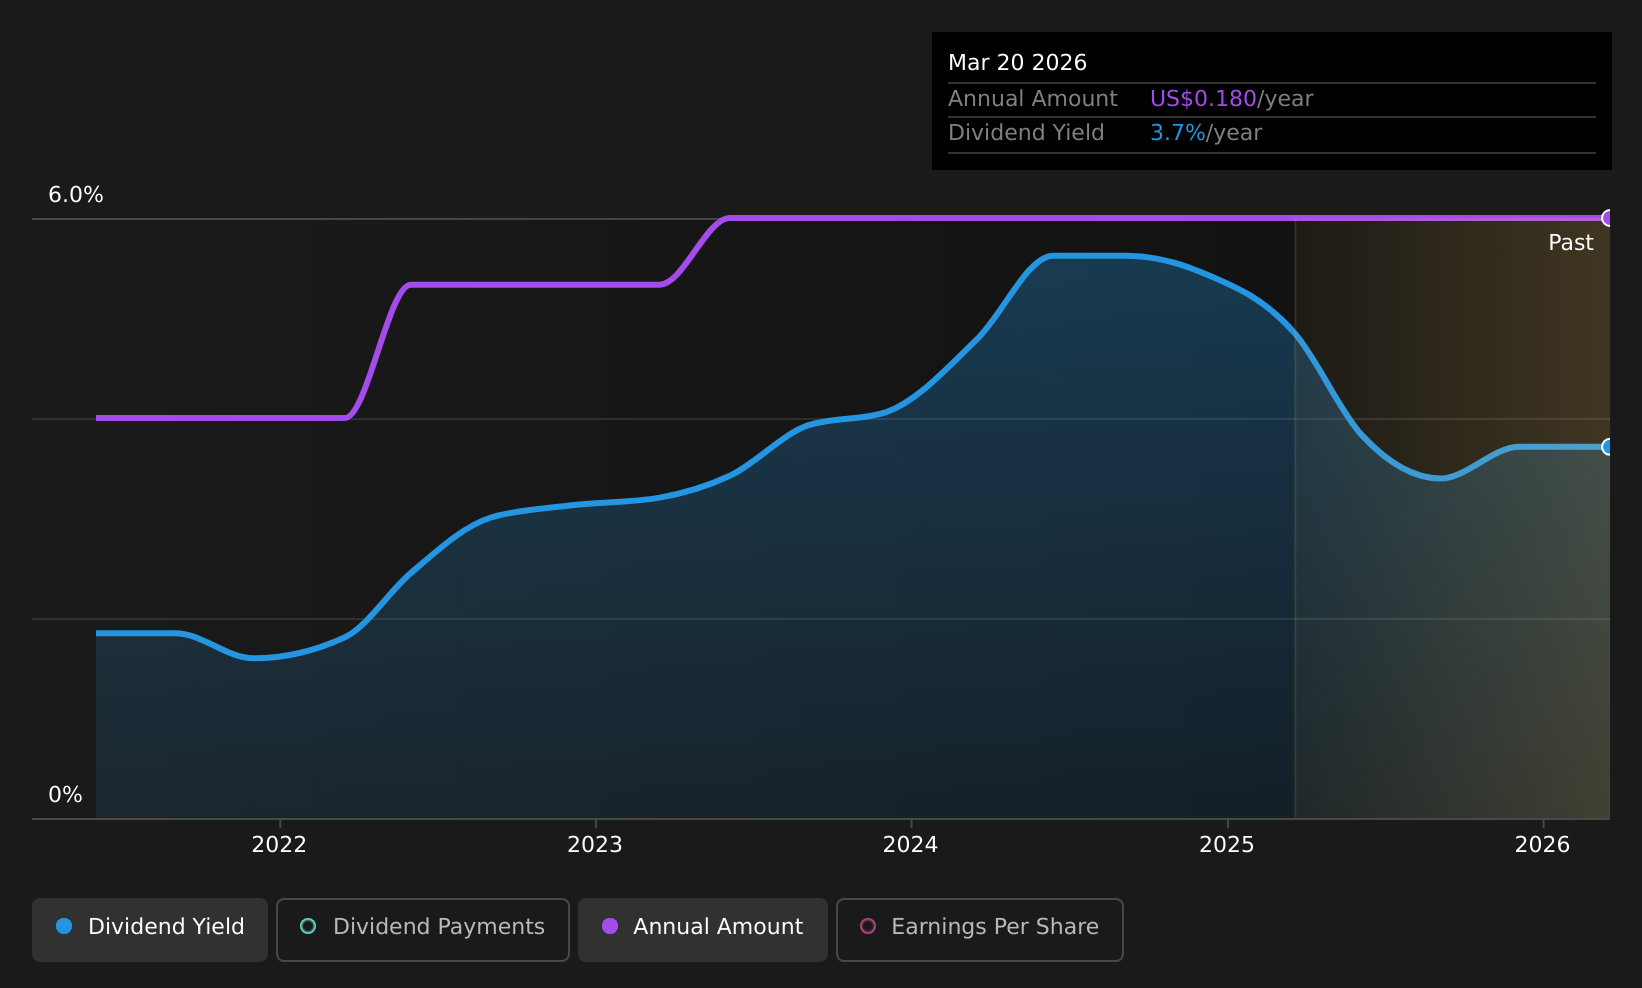The height and width of the screenshot is (988, 1642).
Task: Toggle the Dividend Yield series
Action: pos(150,929)
